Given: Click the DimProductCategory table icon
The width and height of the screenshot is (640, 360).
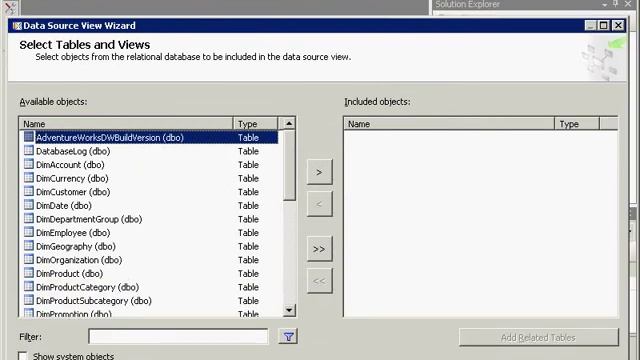Looking at the screenshot, I should coord(29,287).
